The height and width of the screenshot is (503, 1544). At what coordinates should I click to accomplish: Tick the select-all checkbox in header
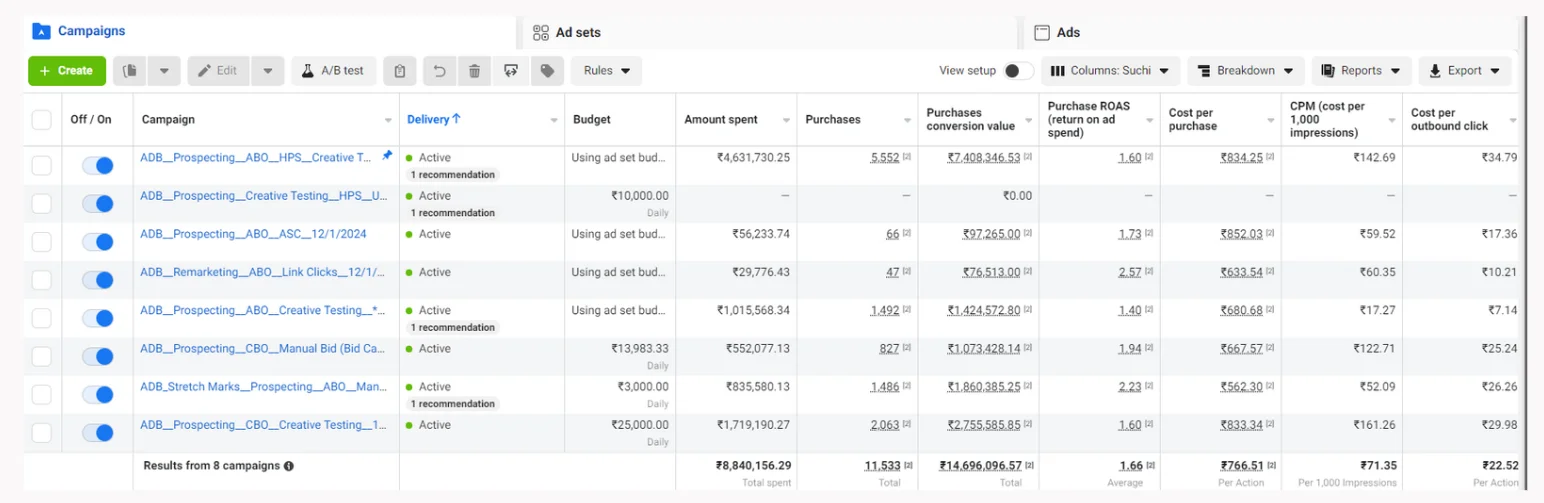[x=42, y=120]
